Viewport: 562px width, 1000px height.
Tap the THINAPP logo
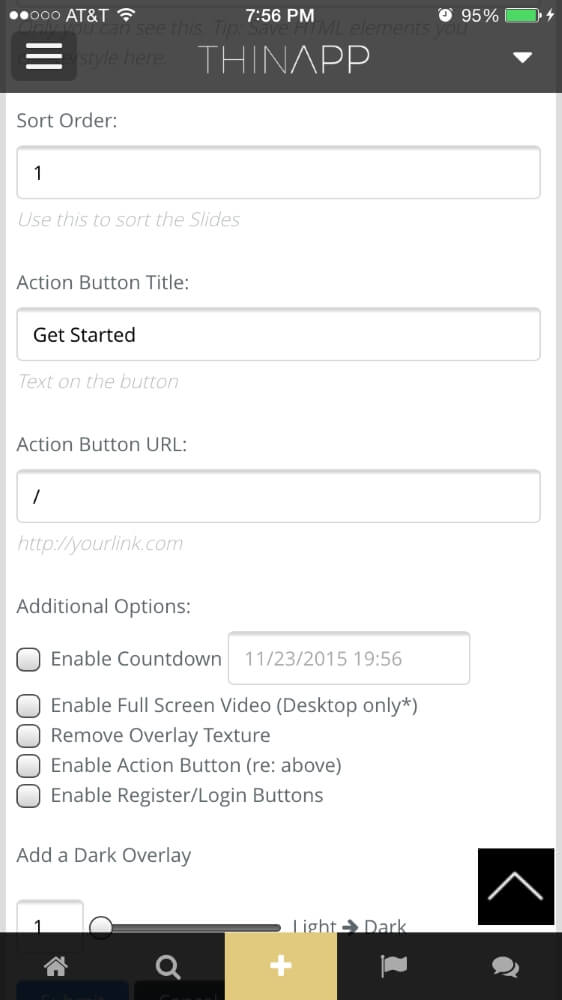283,59
